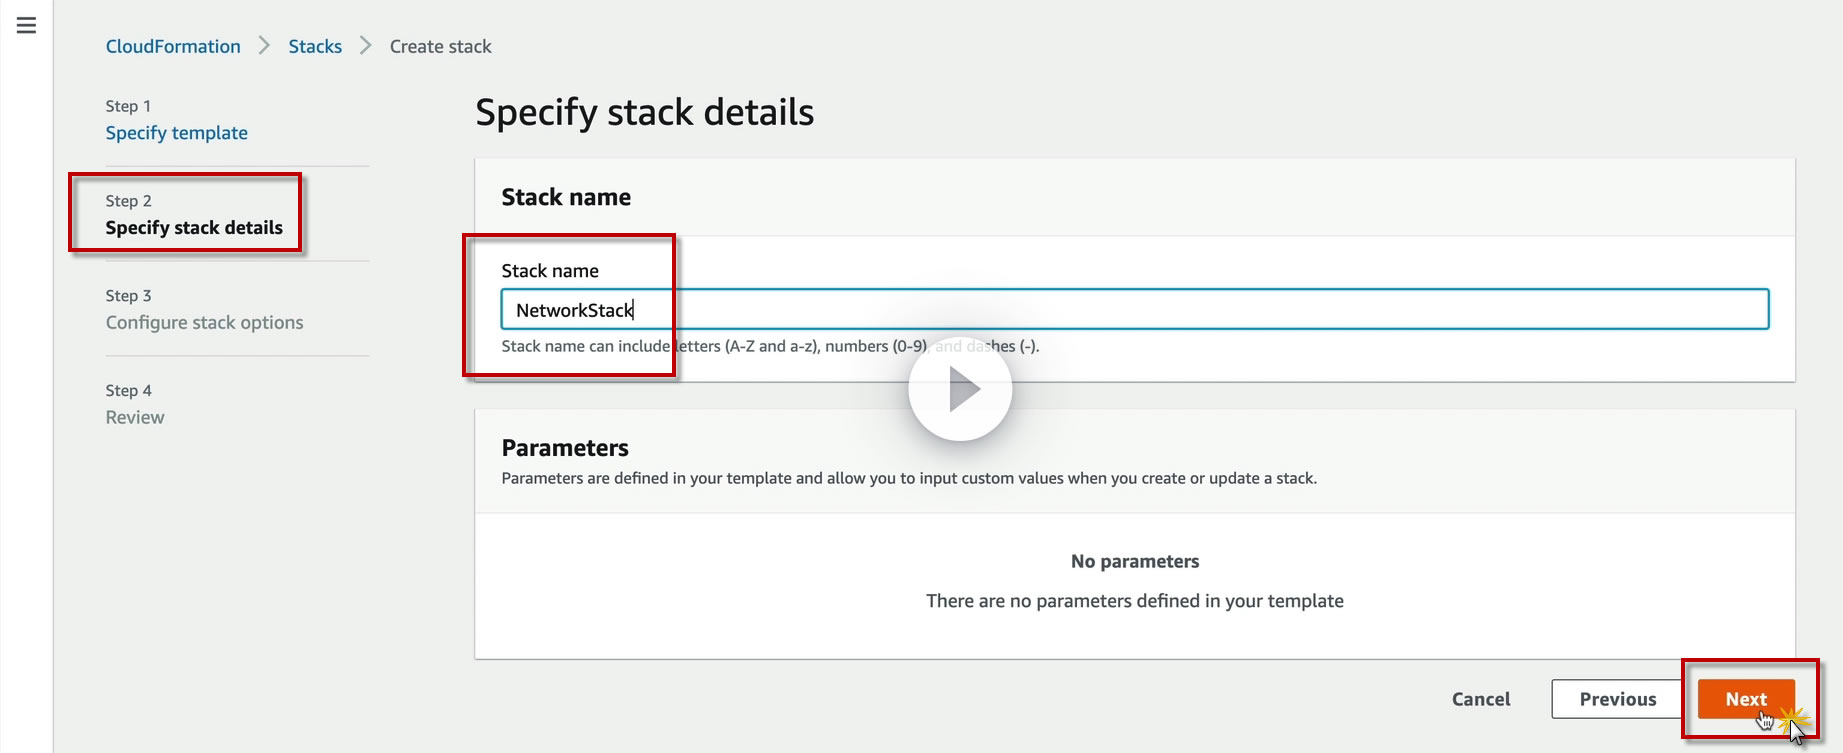Click the video play button overlay
The height and width of the screenshot is (753, 1843).
960,389
